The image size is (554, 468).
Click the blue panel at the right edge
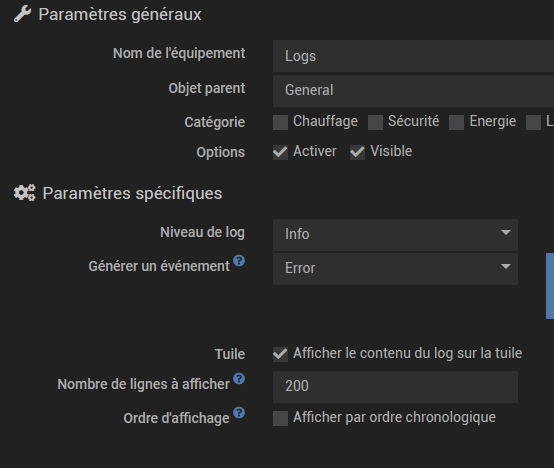point(550,286)
